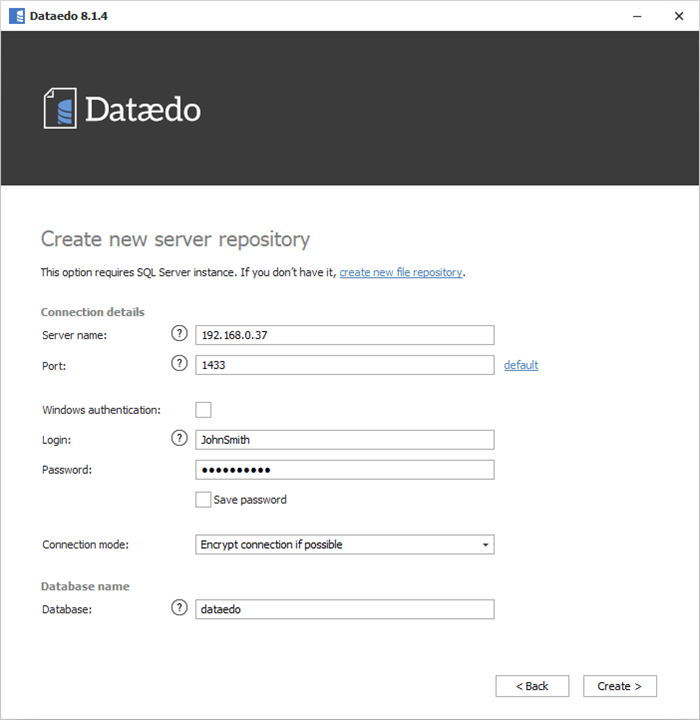Open the create new file repository link
The width and height of the screenshot is (700, 720).
pyautogui.click(x=401, y=272)
